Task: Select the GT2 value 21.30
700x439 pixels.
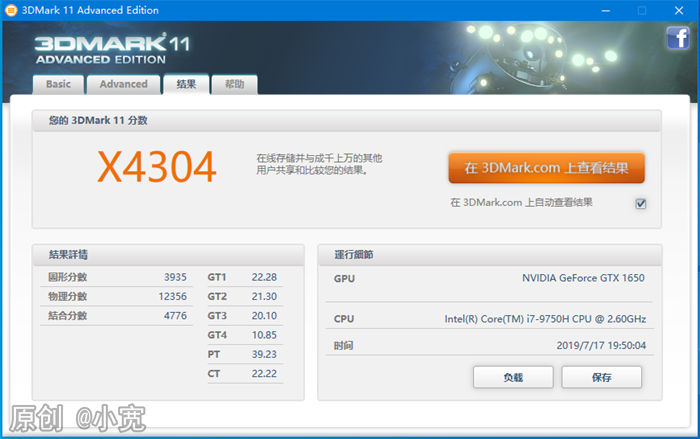Action: pyautogui.click(x=264, y=297)
